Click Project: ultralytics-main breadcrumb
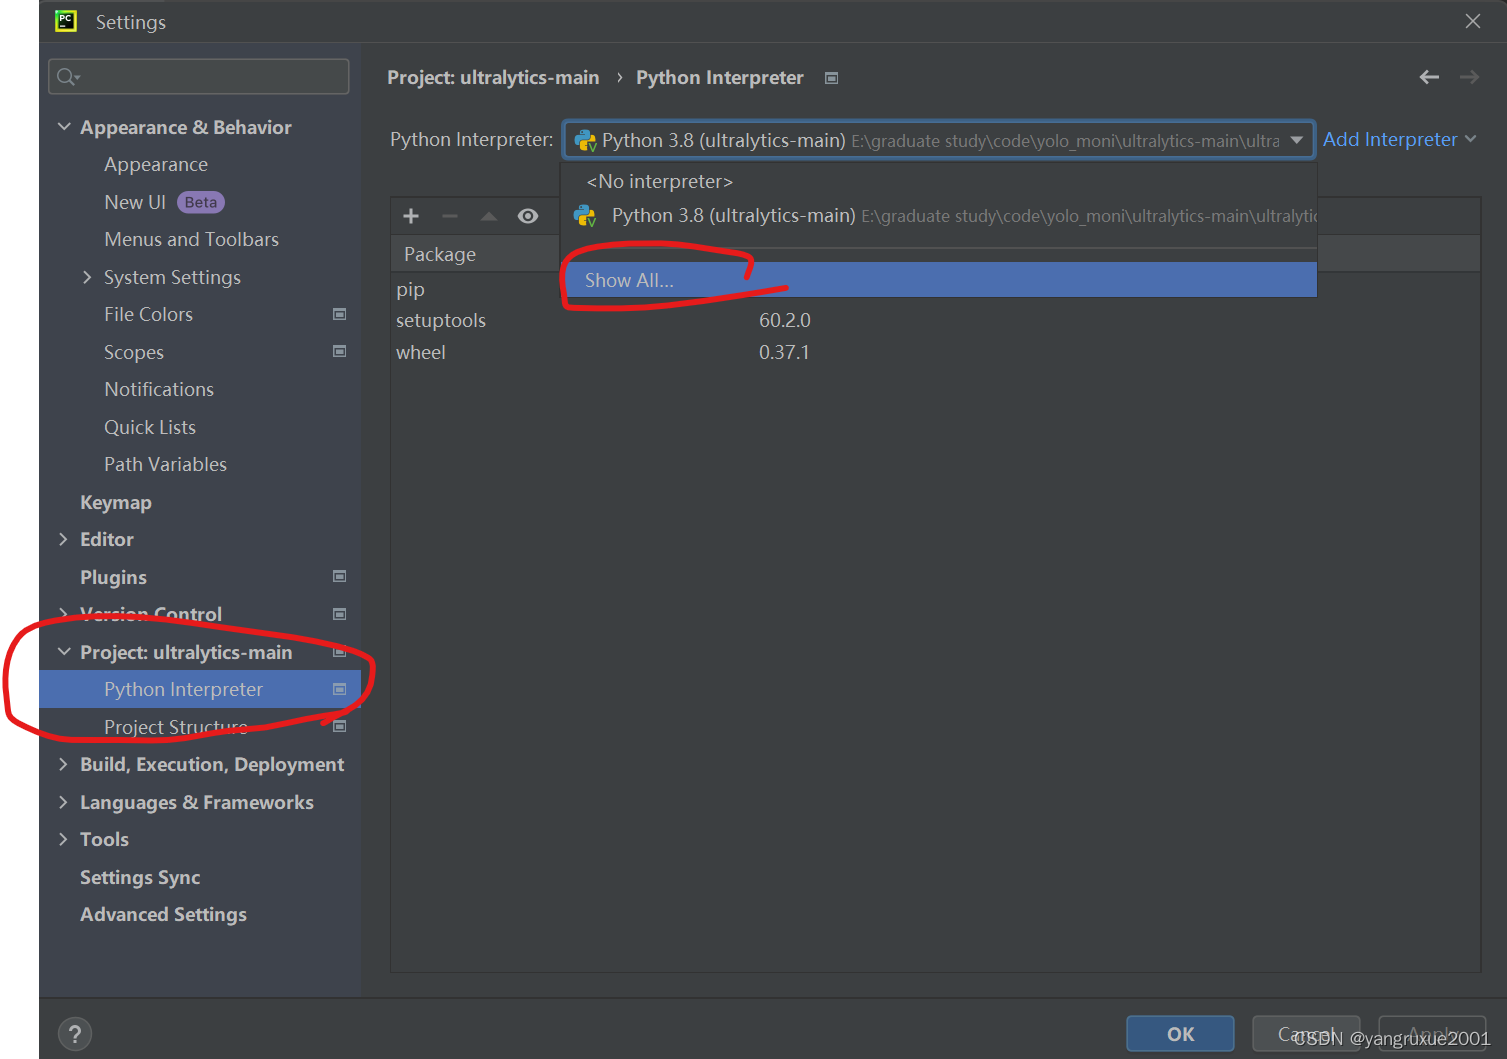This screenshot has height=1059, width=1507. tap(493, 77)
